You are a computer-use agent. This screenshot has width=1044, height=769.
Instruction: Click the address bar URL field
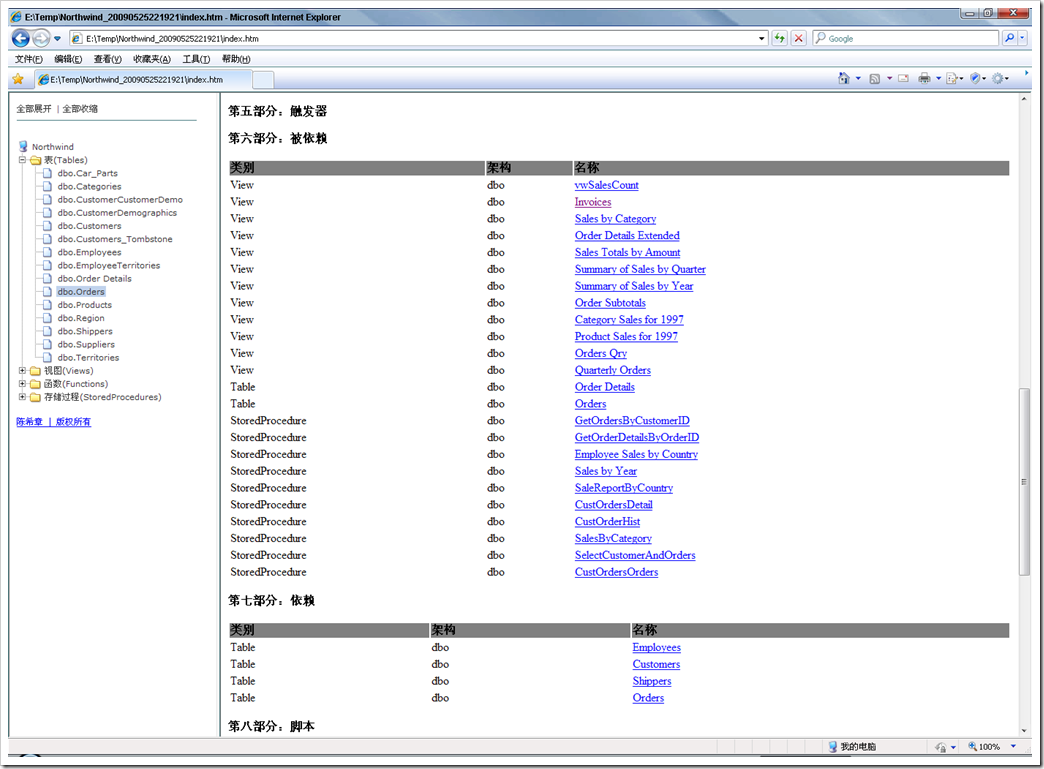[413, 39]
